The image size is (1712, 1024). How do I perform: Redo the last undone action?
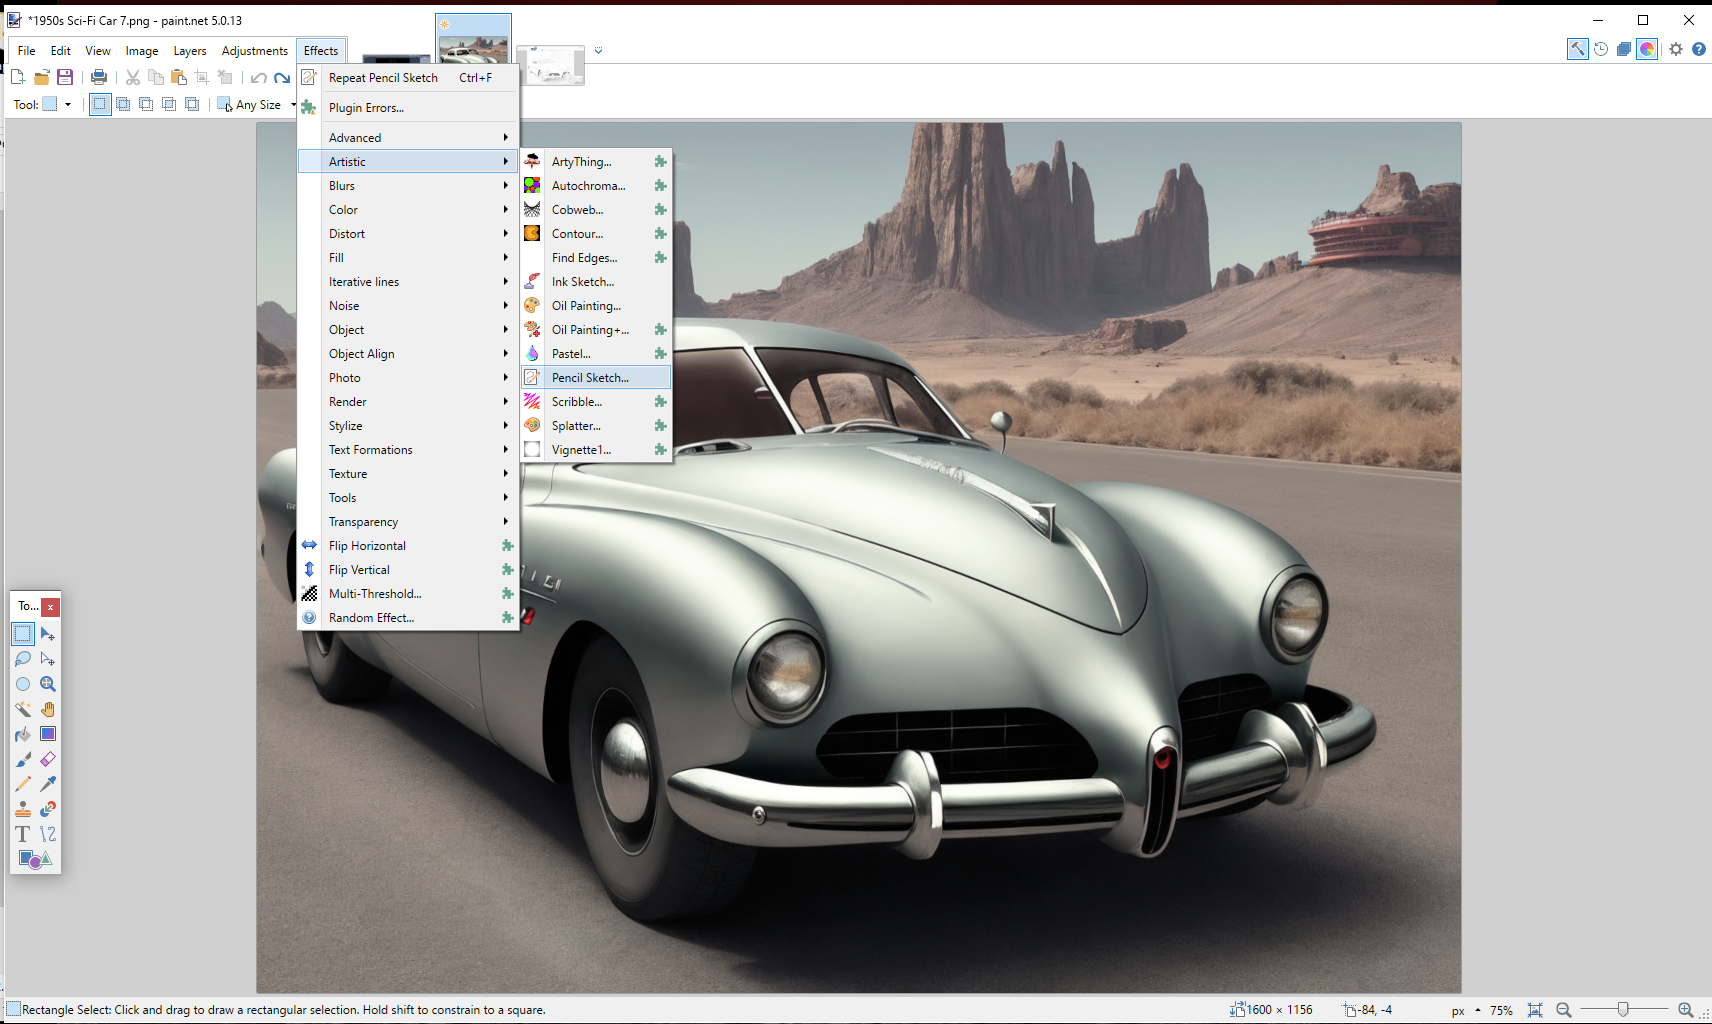(282, 77)
